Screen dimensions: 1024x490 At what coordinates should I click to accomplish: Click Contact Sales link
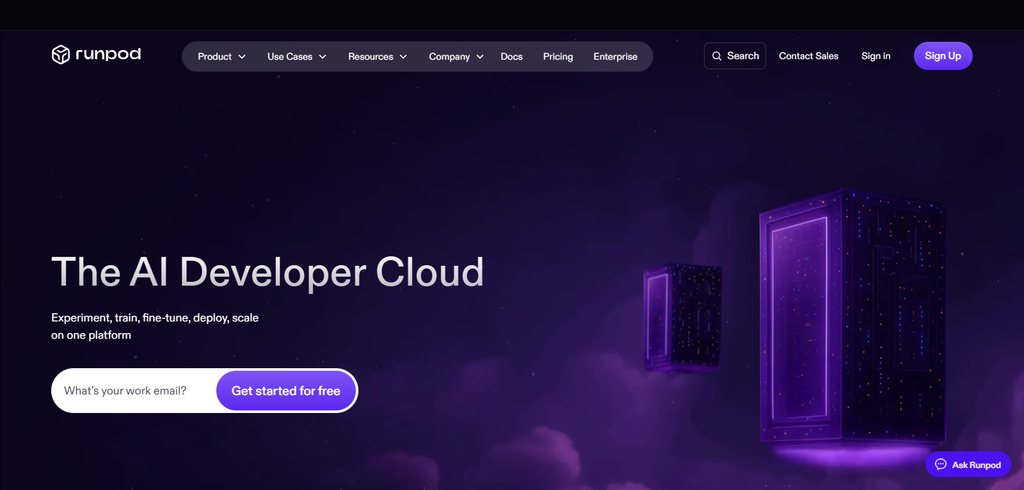pyautogui.click(x=808, y=56)
